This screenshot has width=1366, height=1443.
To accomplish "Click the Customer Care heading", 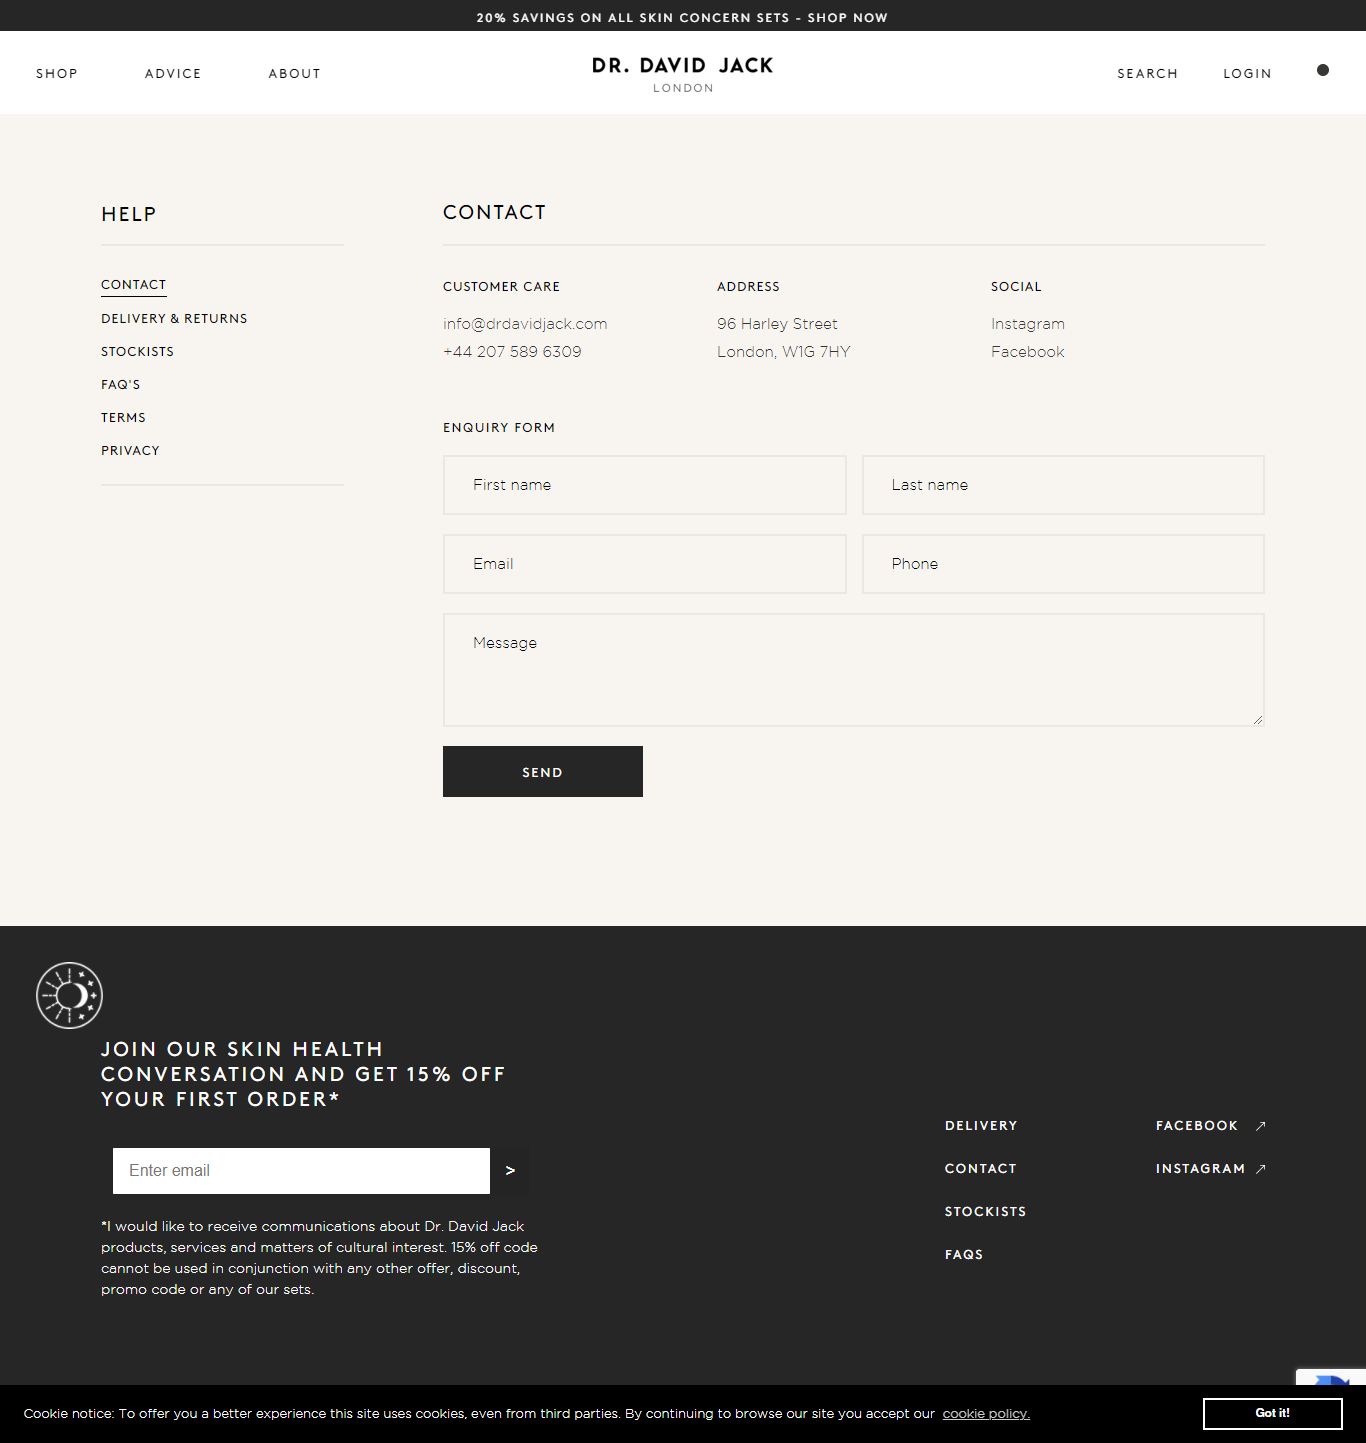I will (x=501, y=287).
